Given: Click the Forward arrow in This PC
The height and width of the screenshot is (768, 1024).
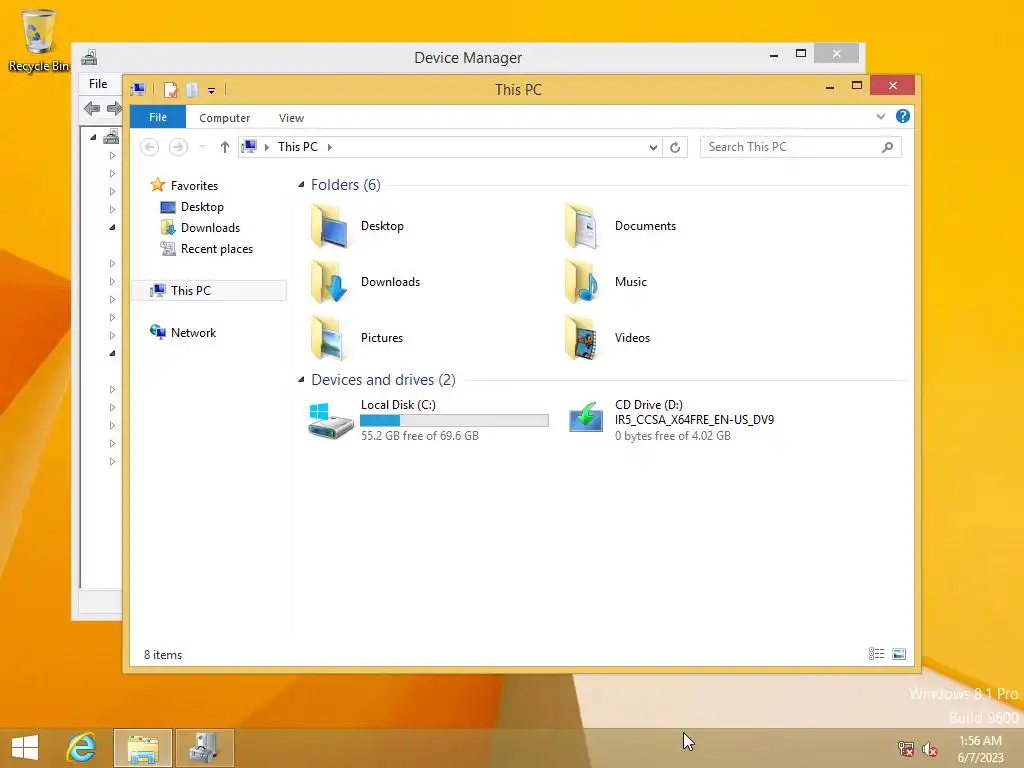Looking at the screenshot, I should coord(178,147).
